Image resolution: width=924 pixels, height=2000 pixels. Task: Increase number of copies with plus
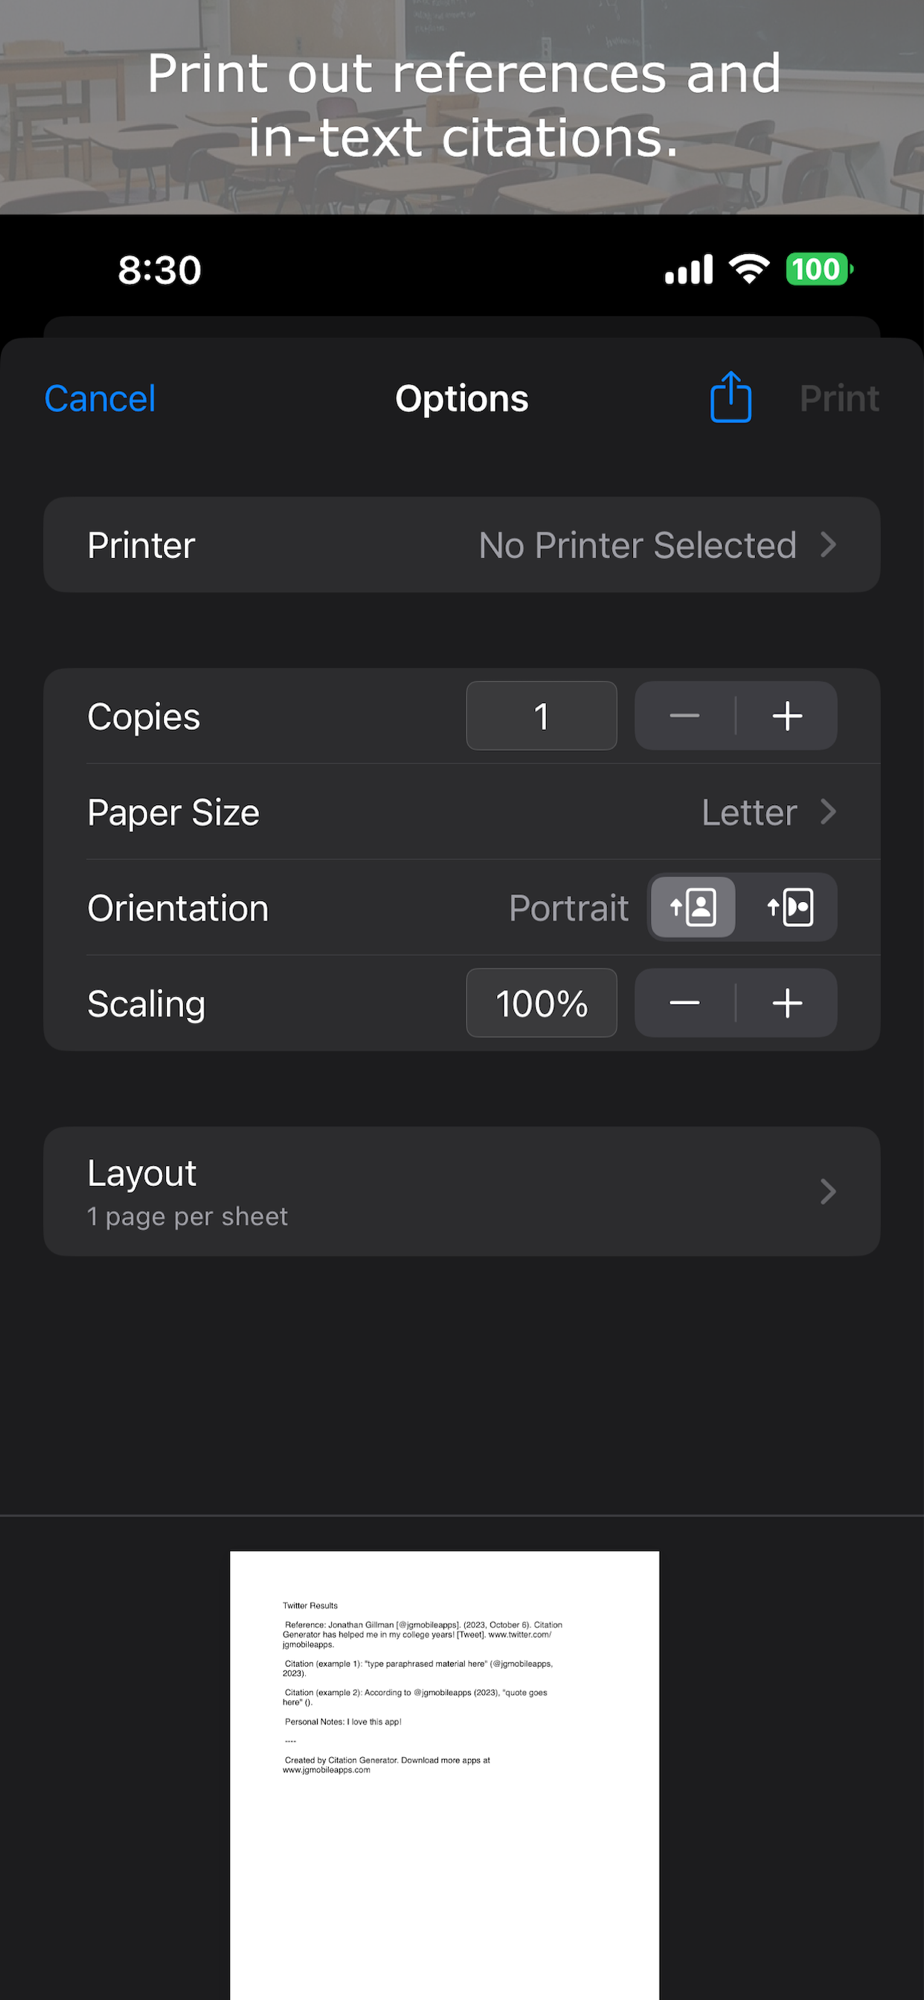(788, 716)
